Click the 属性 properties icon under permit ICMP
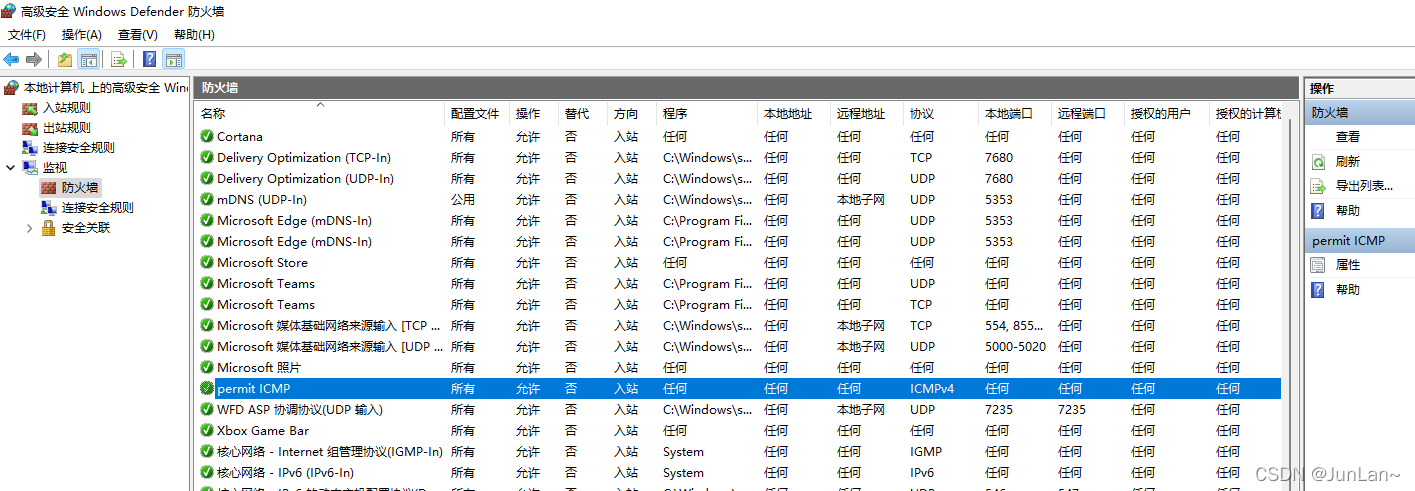This screenshot has height=491, width=1415. pos(1318,265)
